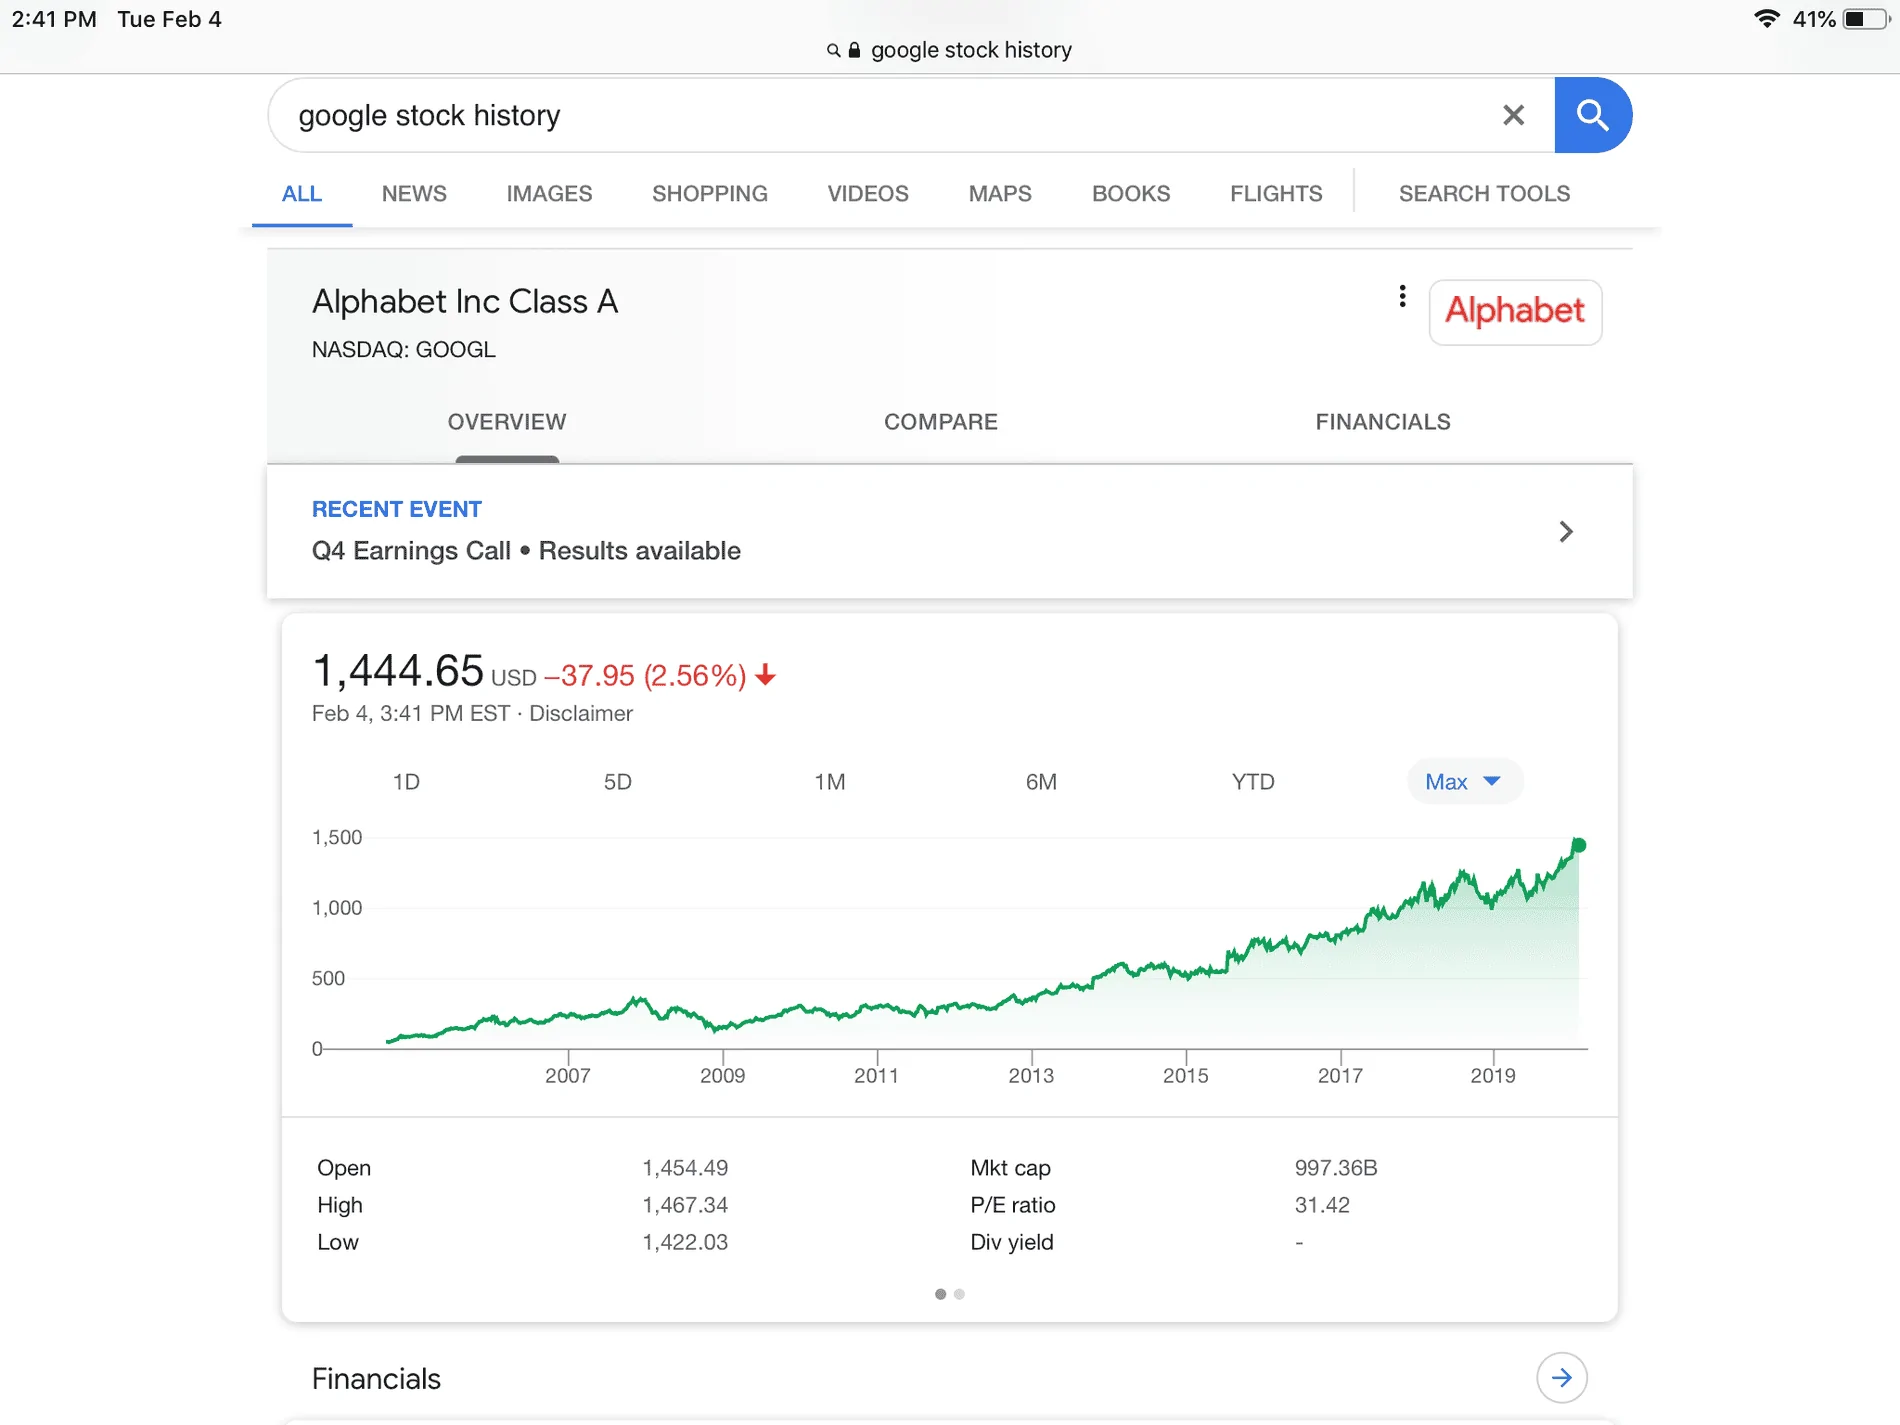The image size is (1900, 1425).
Task: Expand the Q4 Earnings Call event
Action: tap(1566, 531)
